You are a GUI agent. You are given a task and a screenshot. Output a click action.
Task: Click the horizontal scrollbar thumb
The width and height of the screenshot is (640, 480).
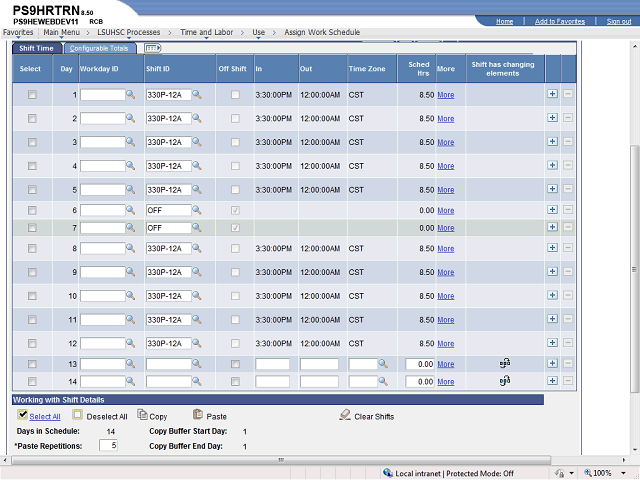[x=281, y=460]
